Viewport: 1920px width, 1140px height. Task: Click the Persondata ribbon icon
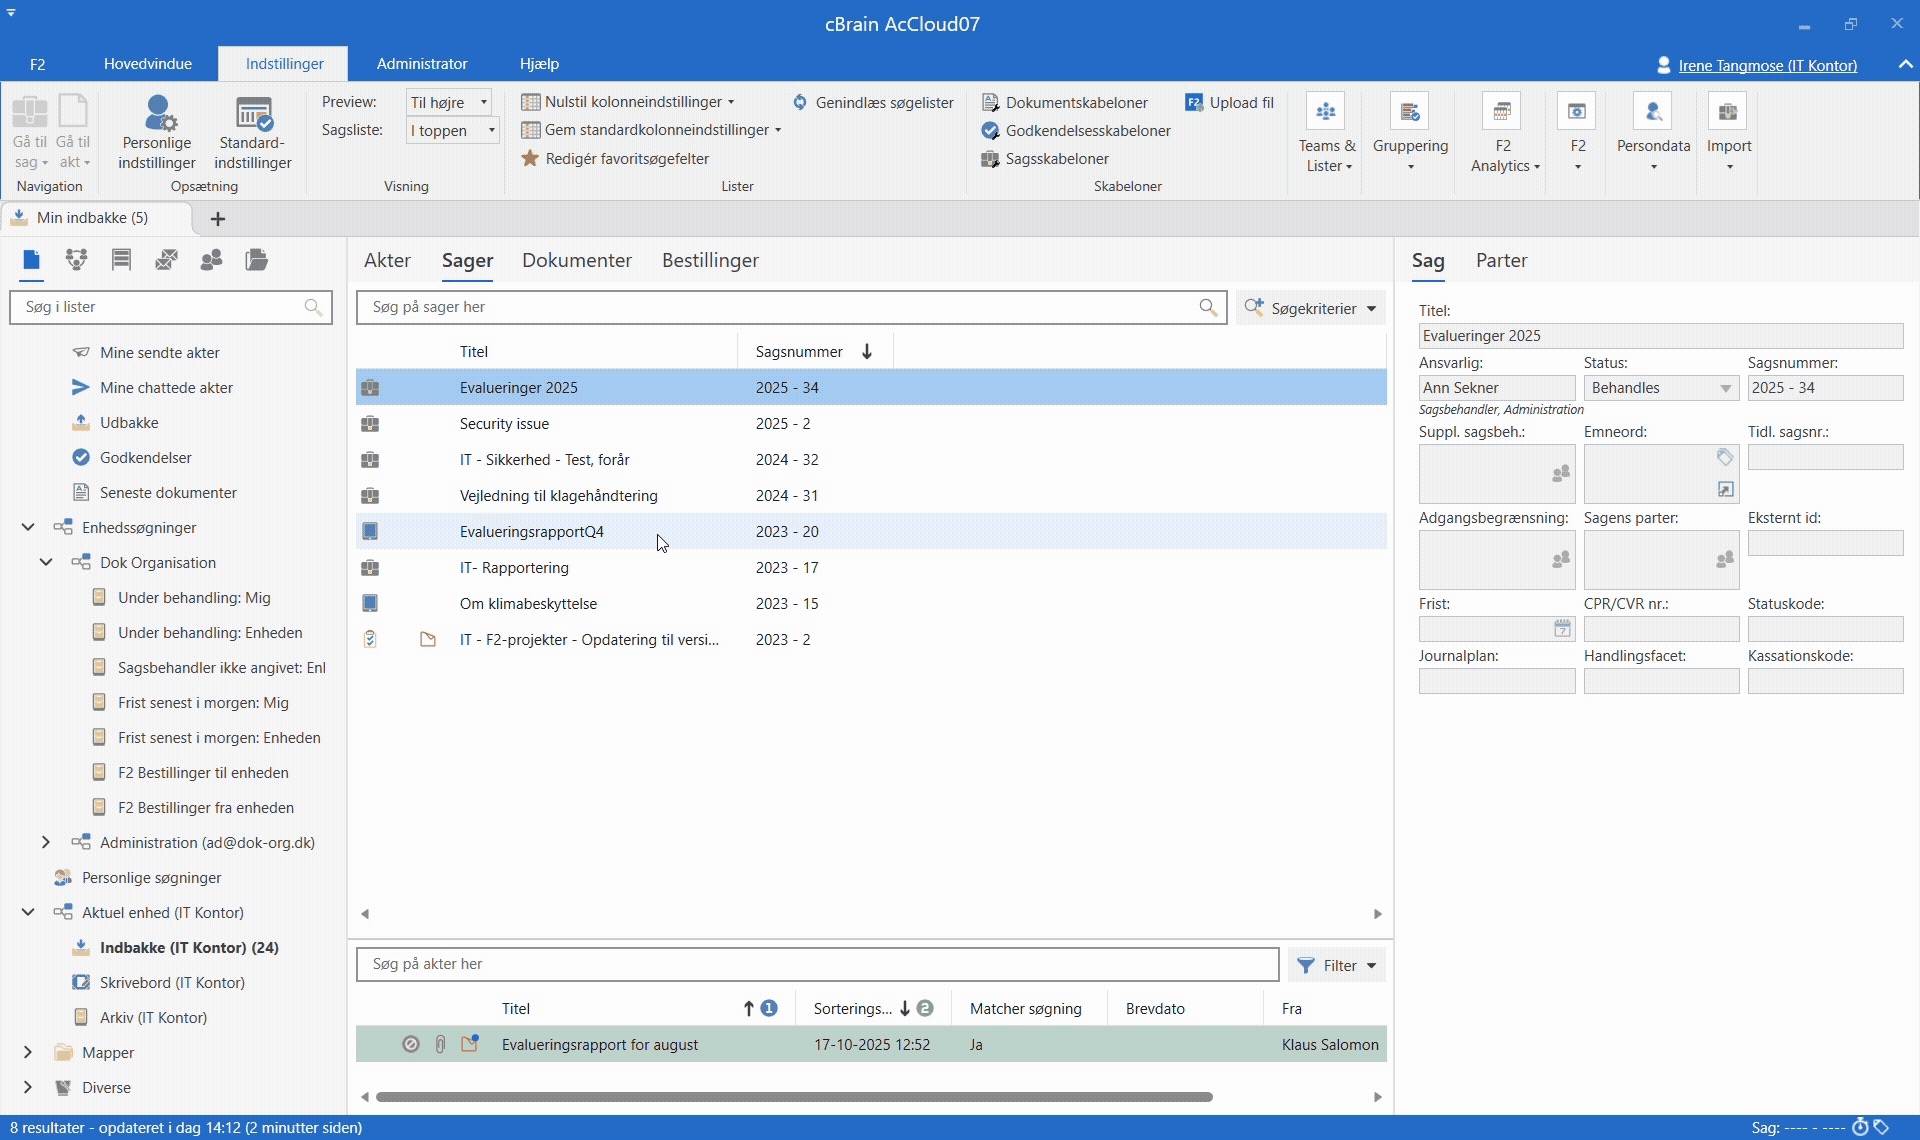(1653, 113)
